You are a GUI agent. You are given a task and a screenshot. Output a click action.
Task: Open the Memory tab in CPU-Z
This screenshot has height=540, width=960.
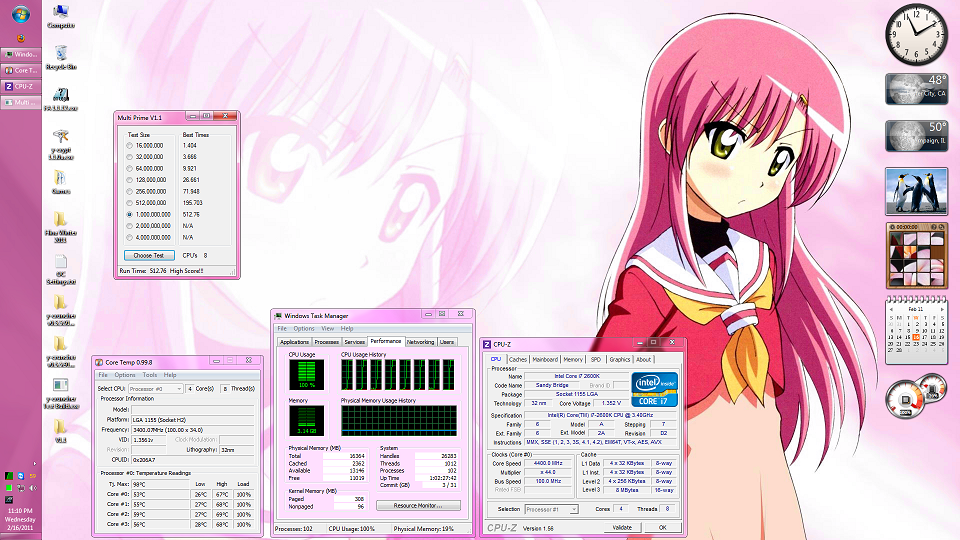click(x=573, y=359)
